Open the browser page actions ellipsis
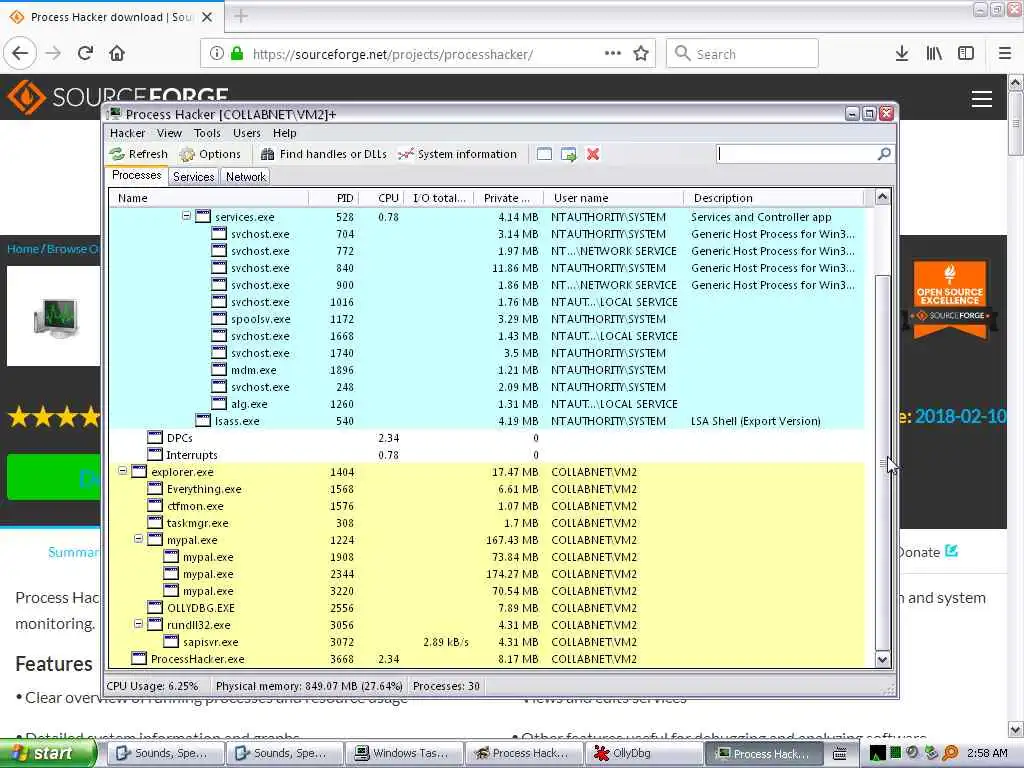Image resolution: width=1024 pixels, height=768 pixels. (613, 54)
